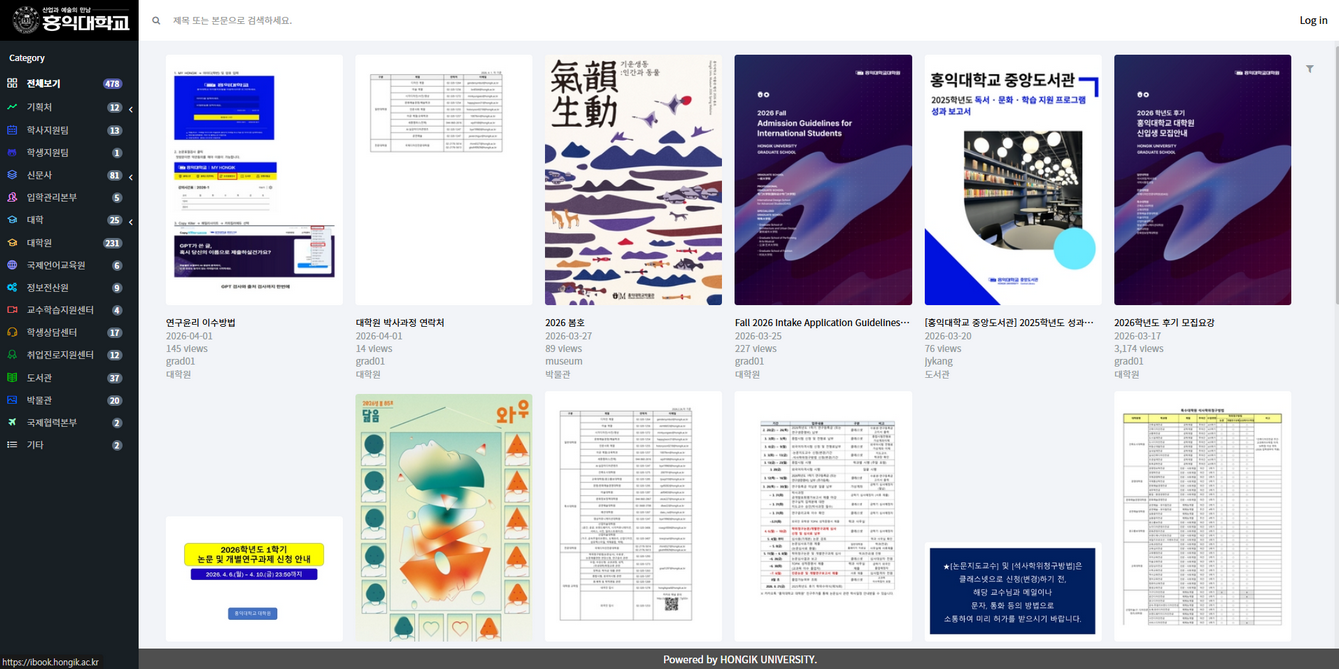Click the 대학원 count badge 231
Viewport: 1339px width, 669px height.
[x=112, y=243]
